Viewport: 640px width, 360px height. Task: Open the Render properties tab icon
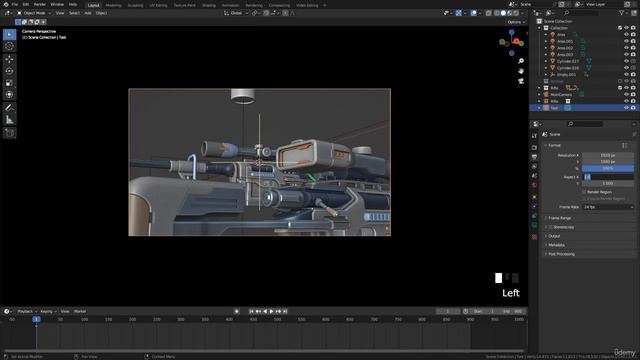pyautogui.click(x=534, y=147)
